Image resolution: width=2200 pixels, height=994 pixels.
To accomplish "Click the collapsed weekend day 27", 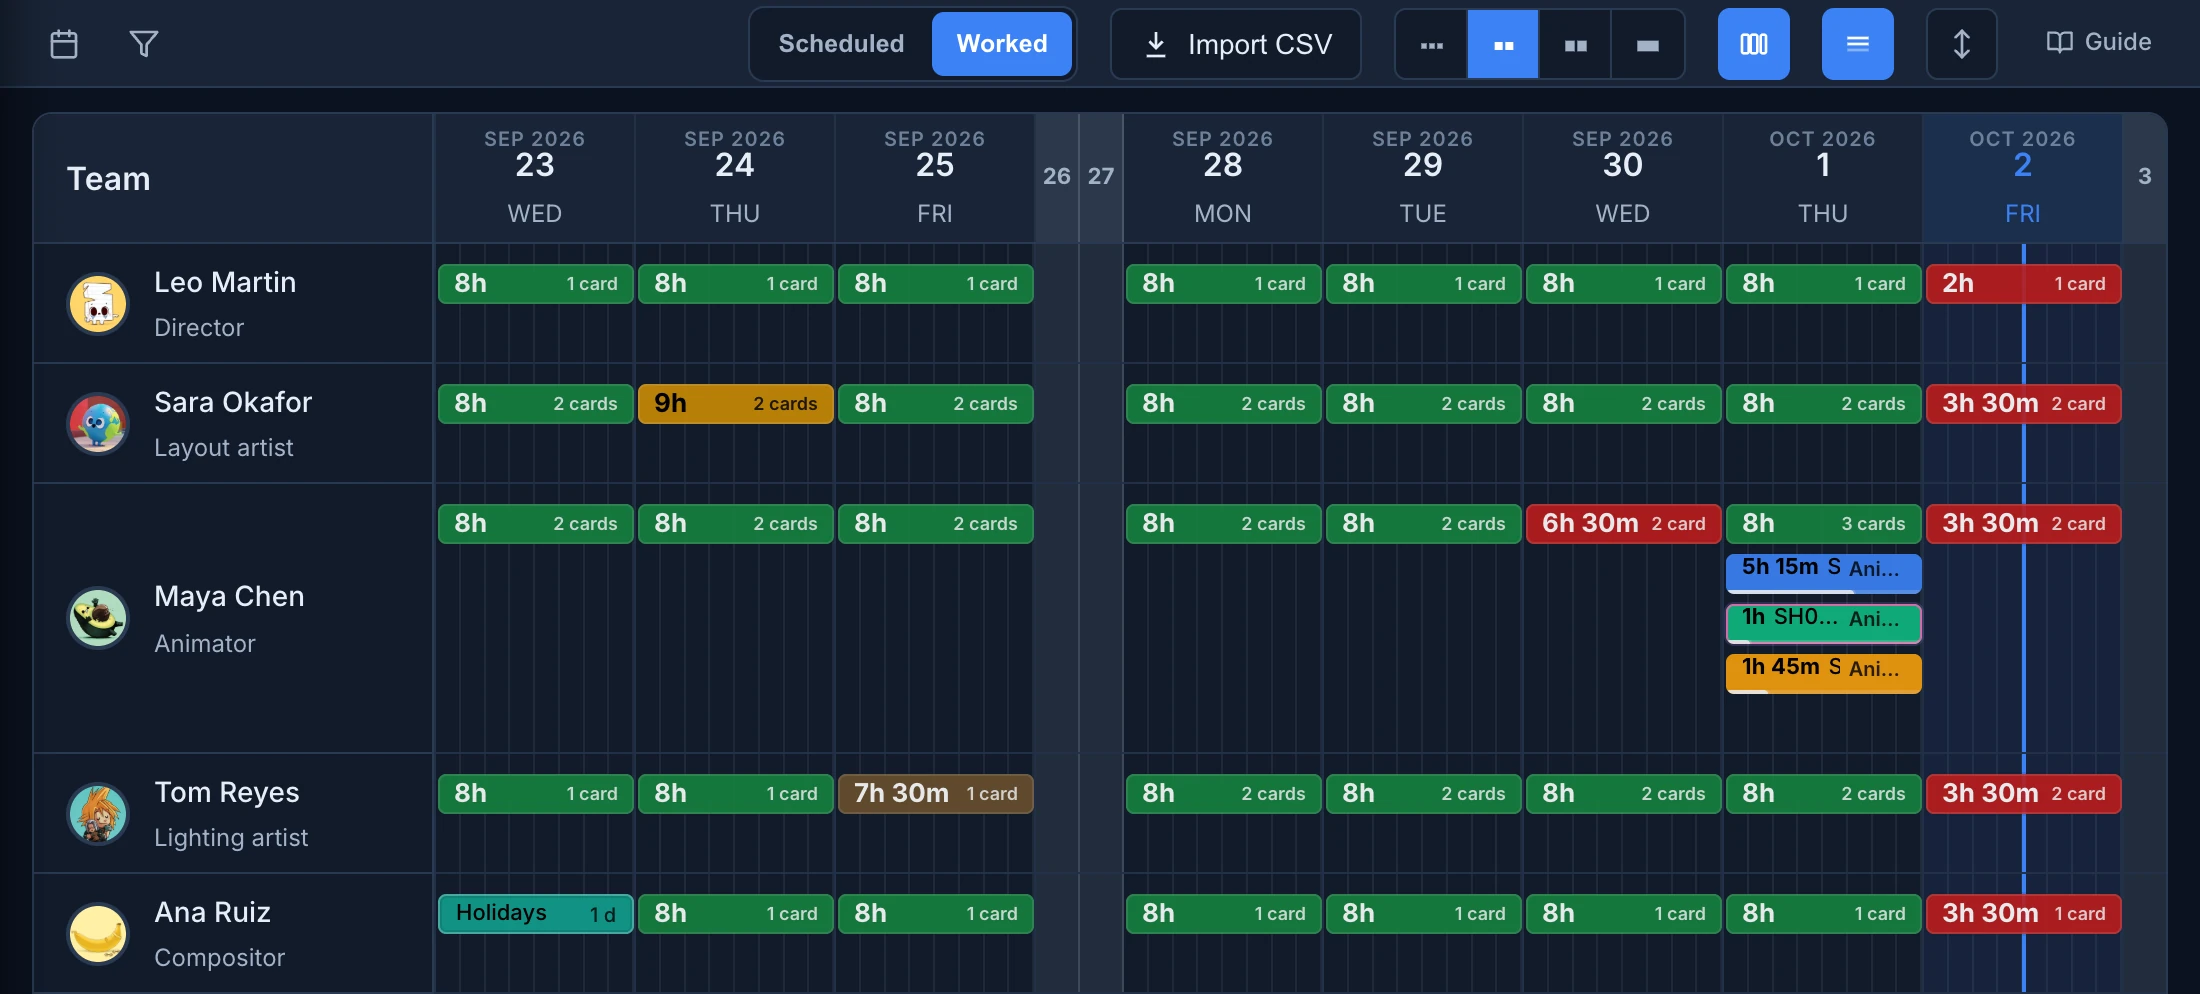I will [1101, 177].
